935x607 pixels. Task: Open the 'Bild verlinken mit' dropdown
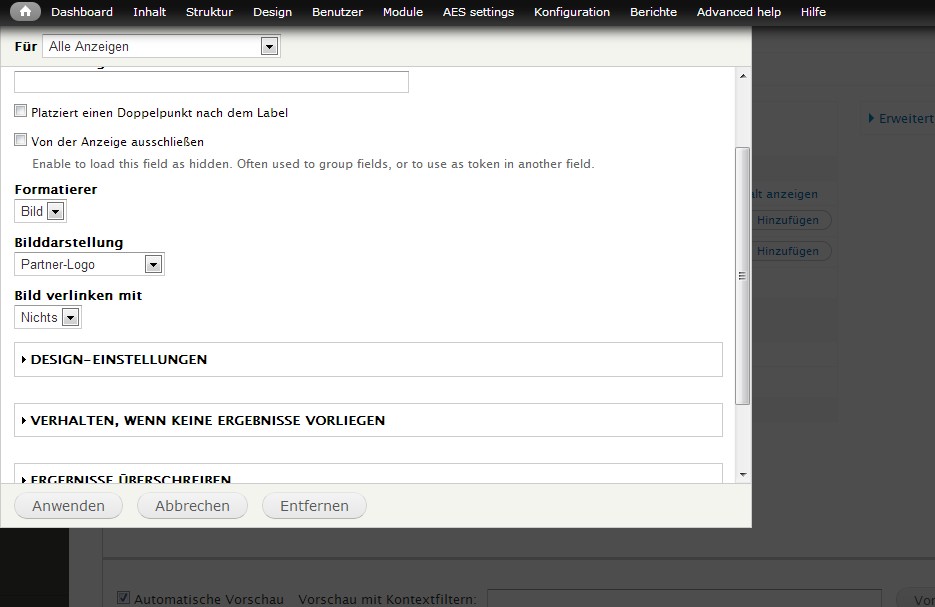point(48,317)
